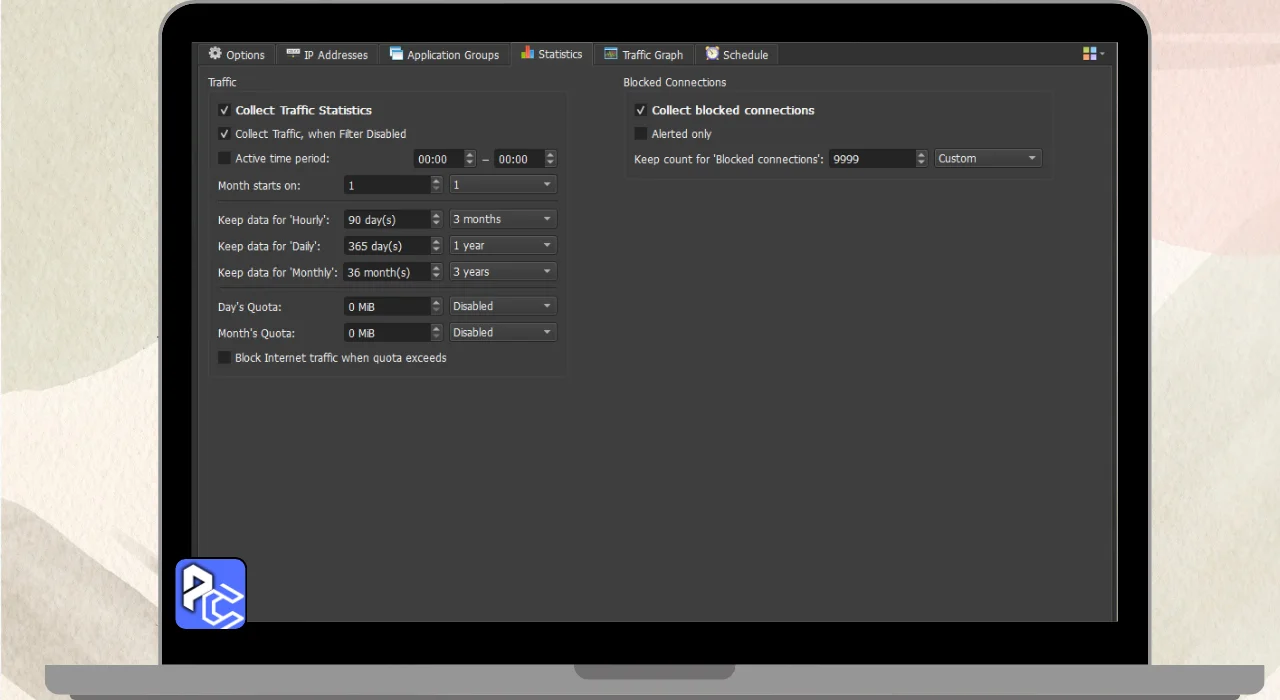
Task: Open the Custom blocked connections dropdown
Action: tap(988, 158)
